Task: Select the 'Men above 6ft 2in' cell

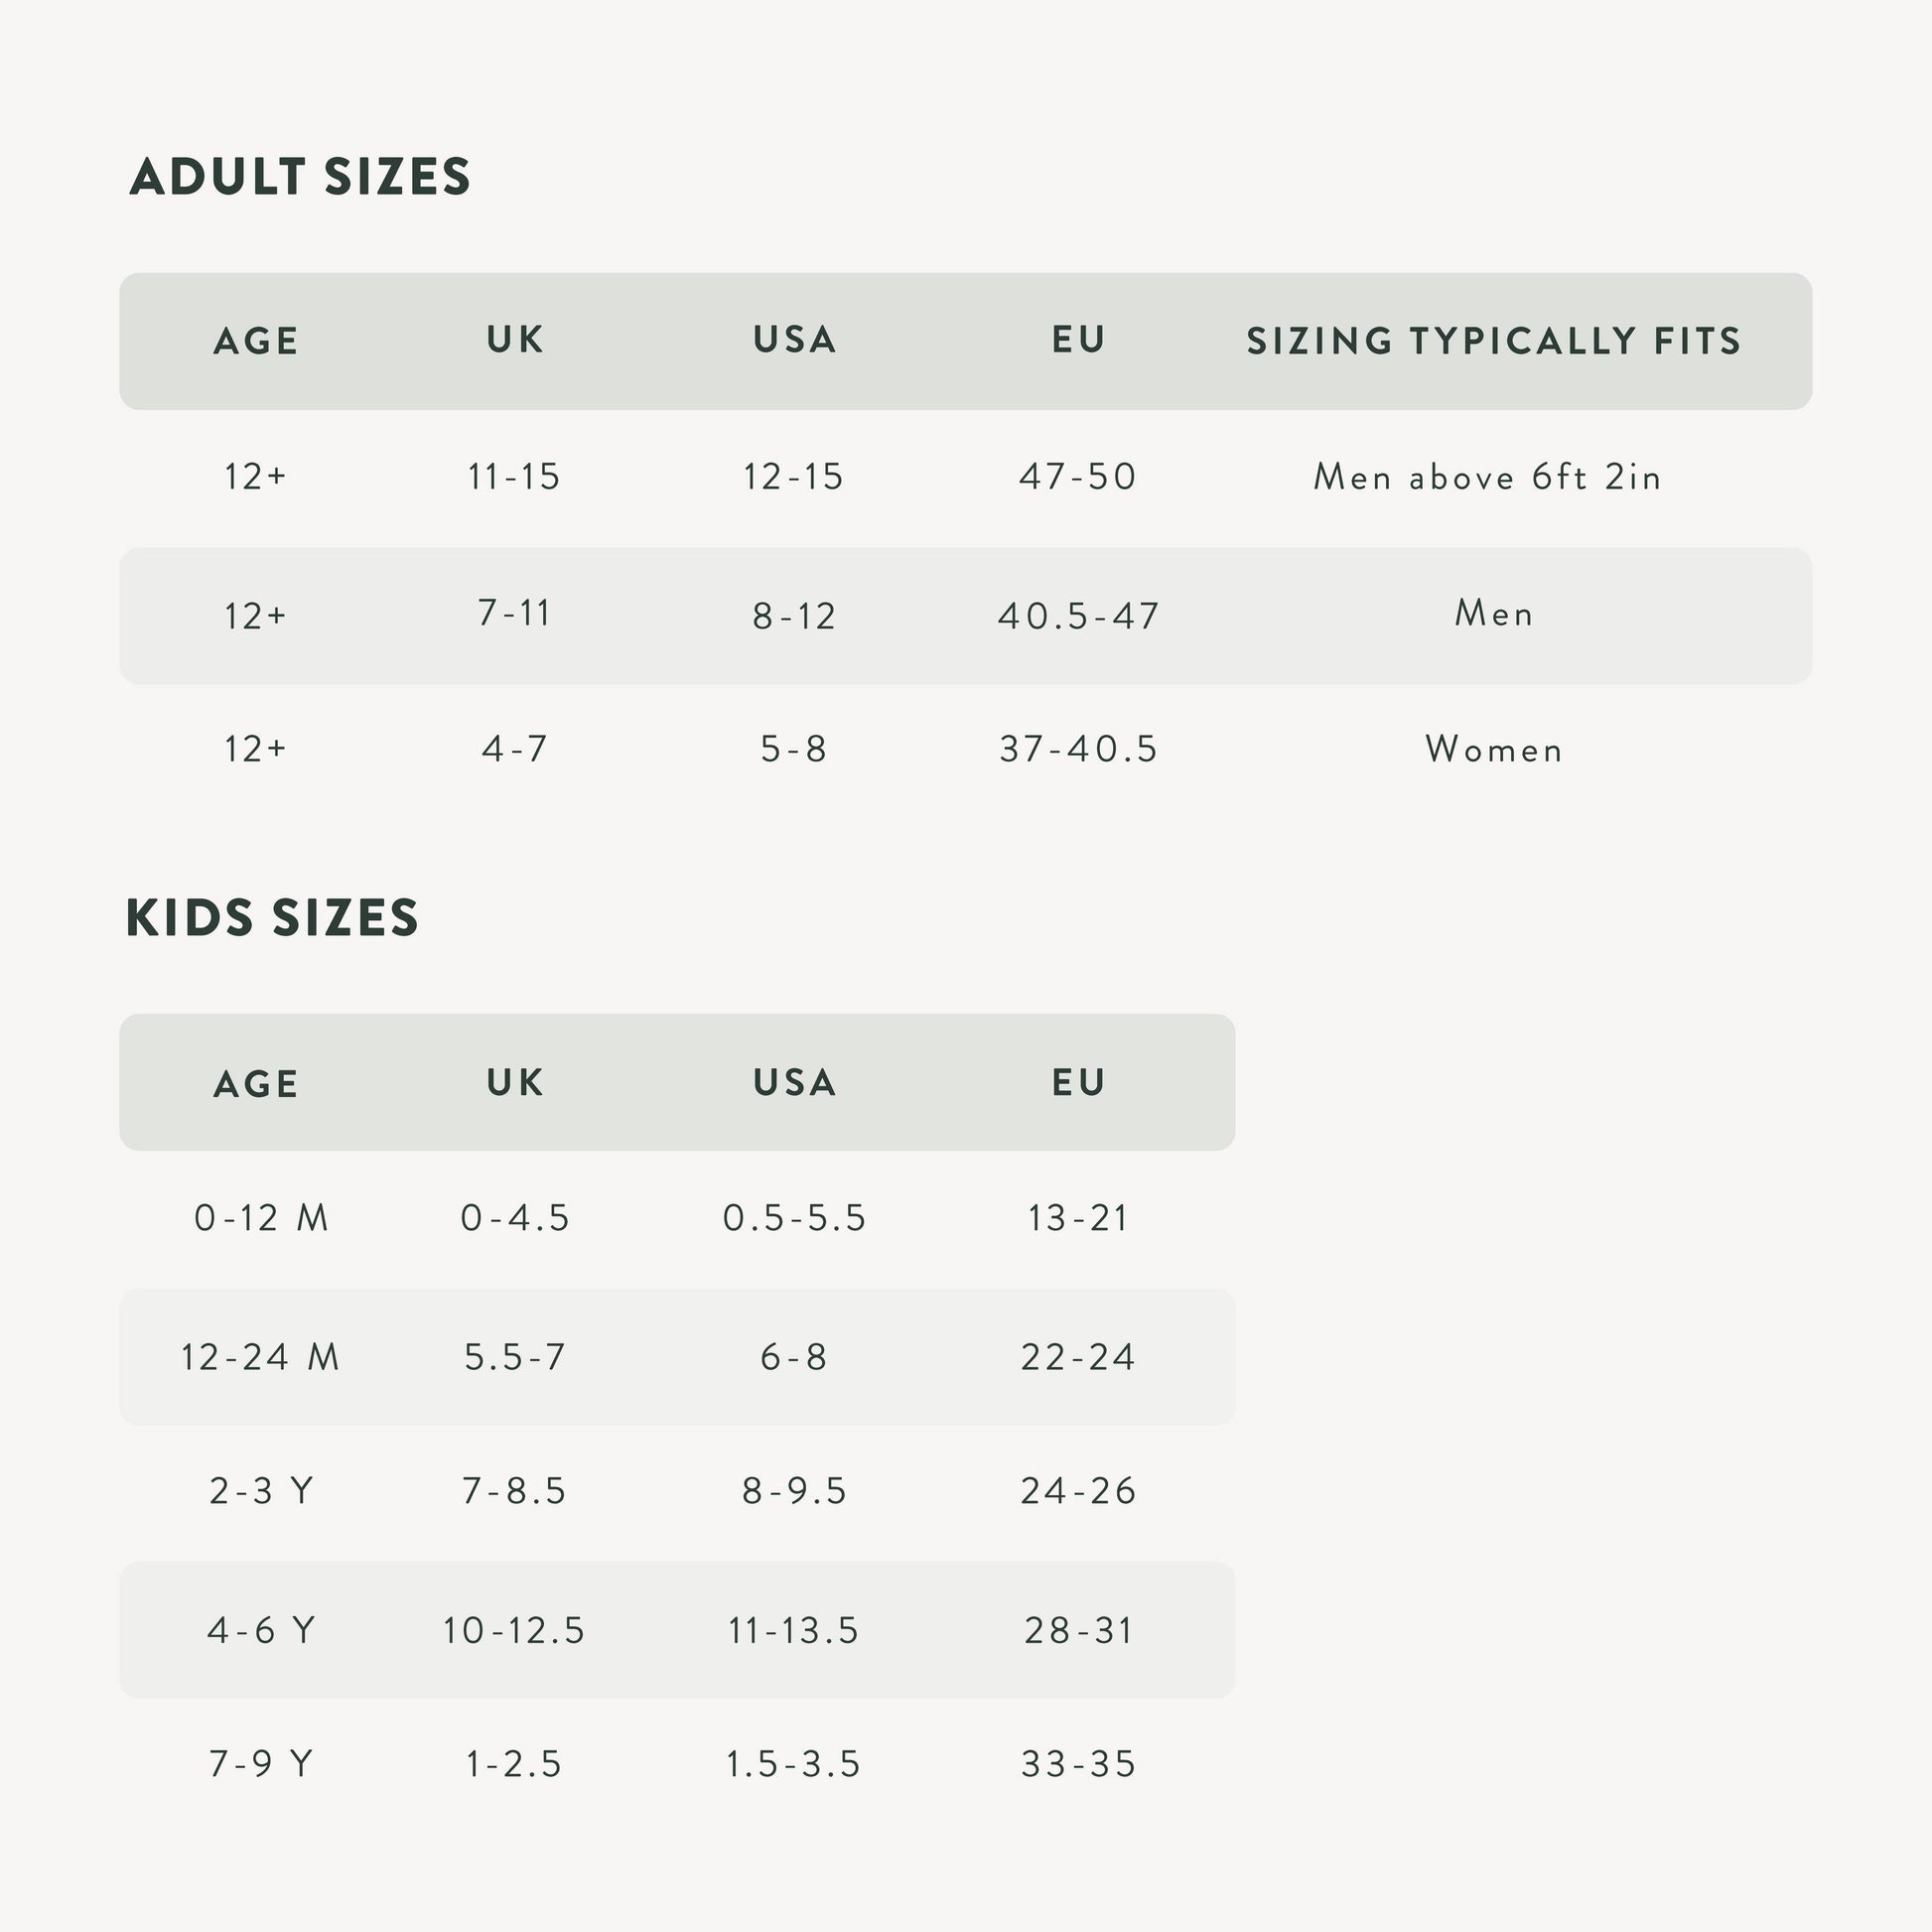Action: 1487,477
